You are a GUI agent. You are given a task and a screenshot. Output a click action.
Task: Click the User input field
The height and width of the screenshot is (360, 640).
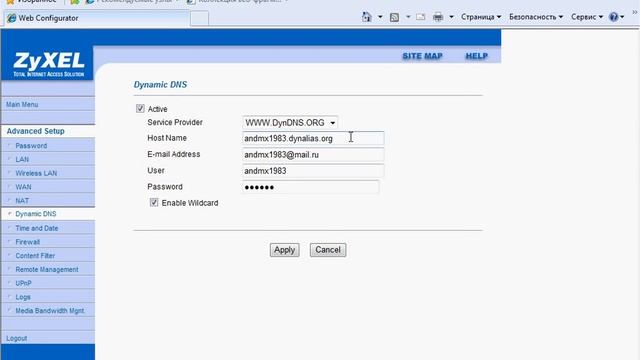[x=313, y=171]
